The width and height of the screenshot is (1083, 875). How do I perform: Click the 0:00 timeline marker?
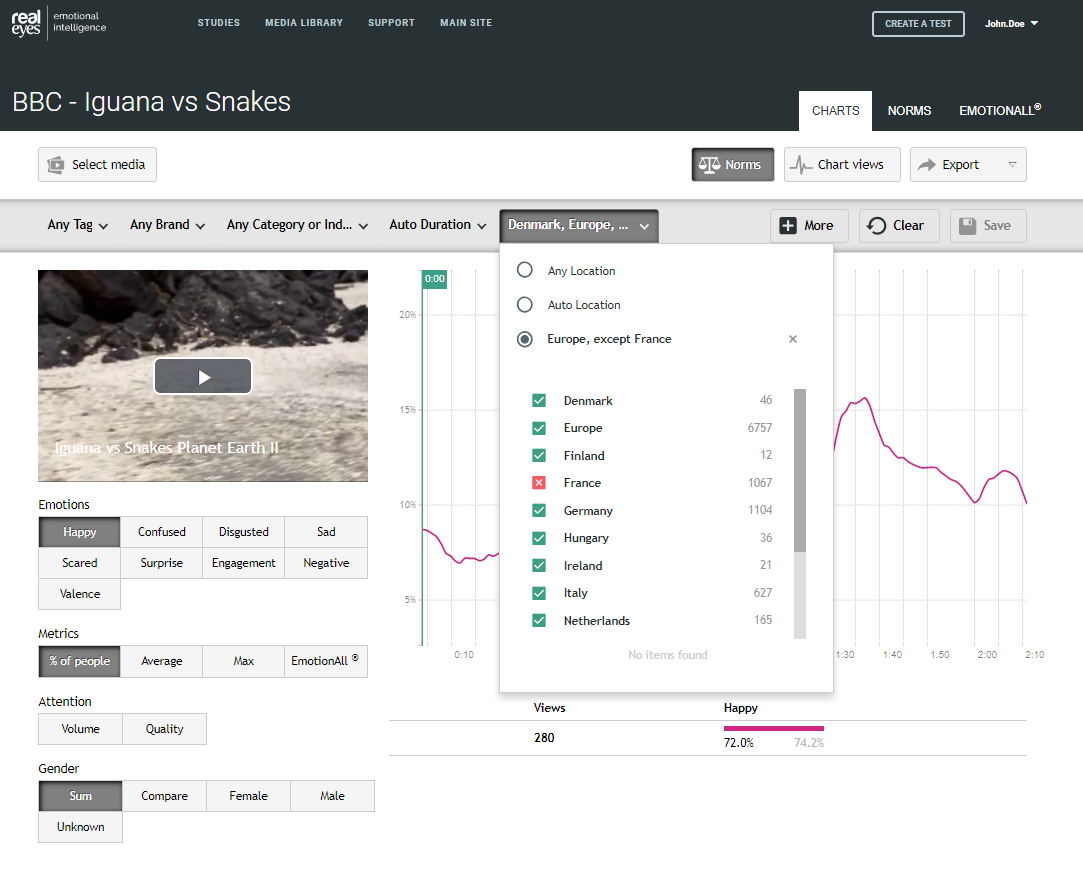[x=434, y=279]
